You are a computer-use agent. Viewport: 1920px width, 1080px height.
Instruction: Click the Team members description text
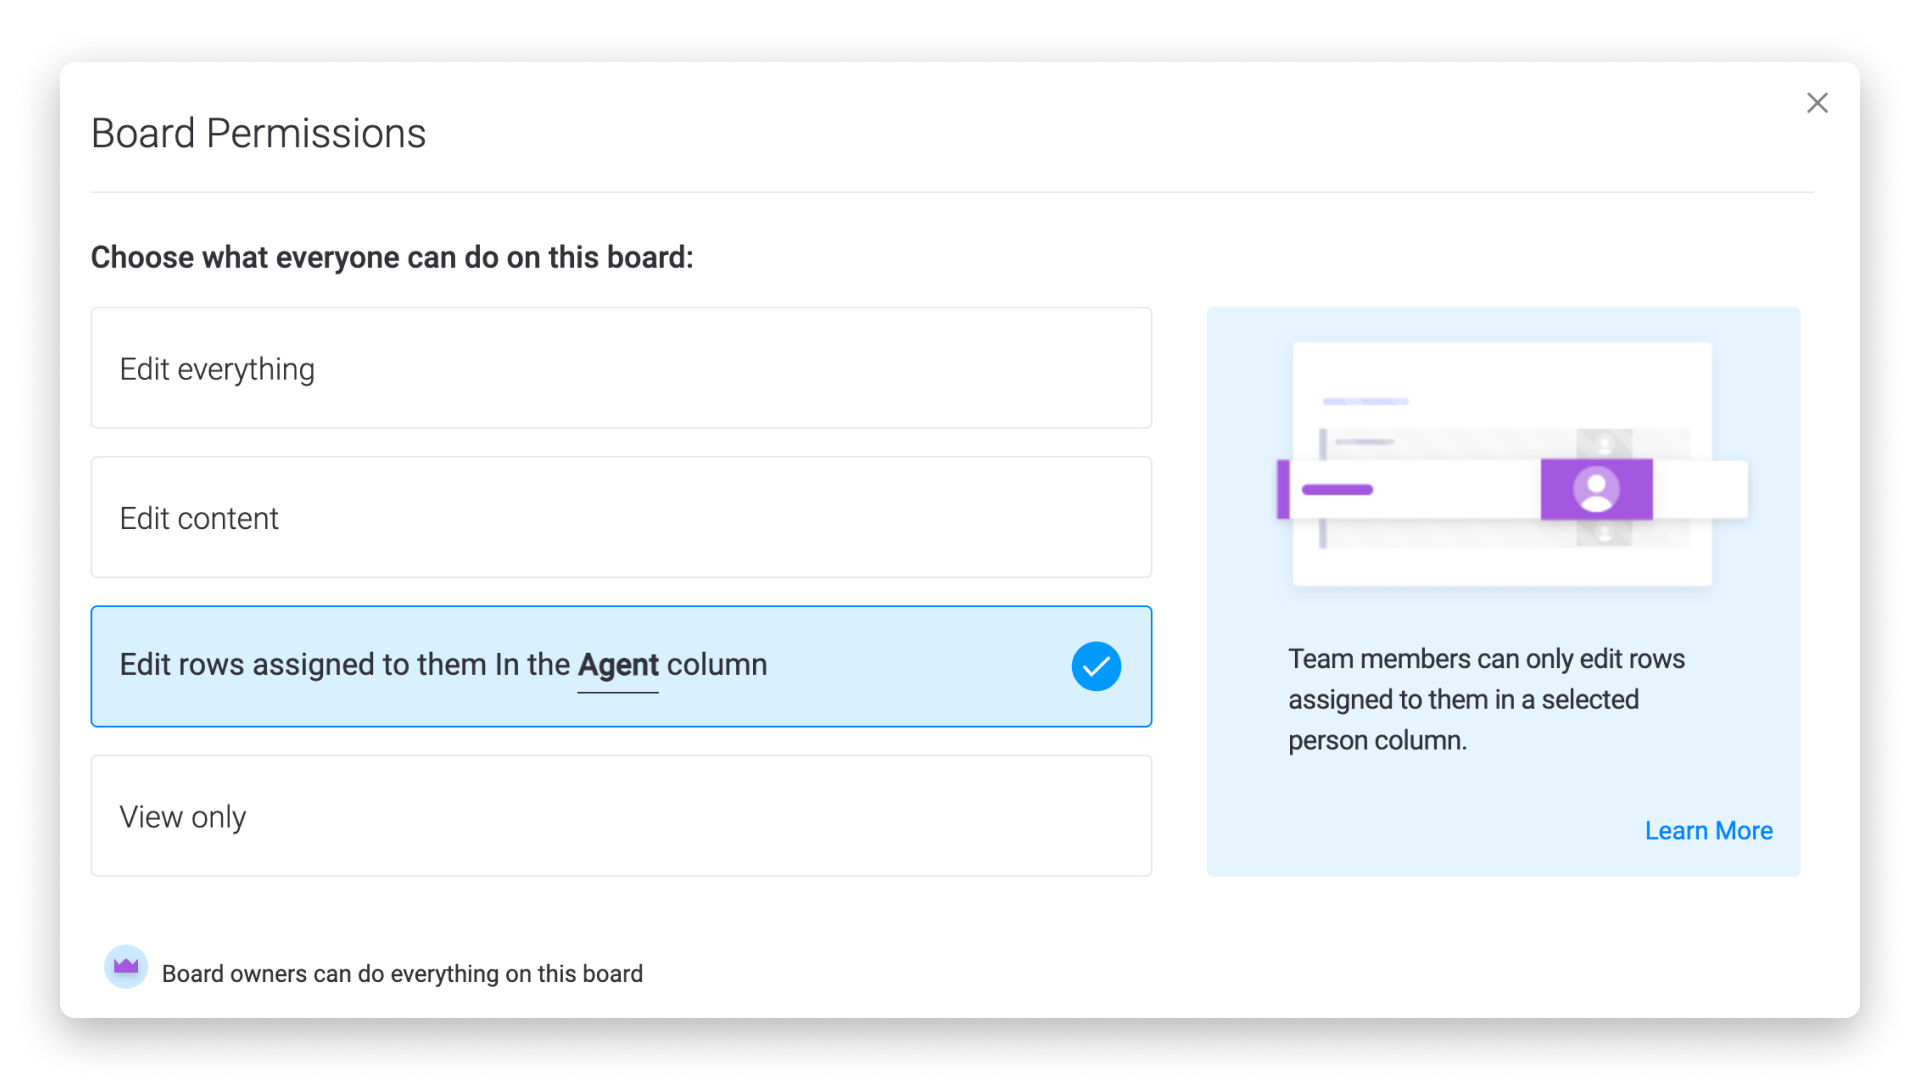pyautogui.click(x=1486, y=700)
